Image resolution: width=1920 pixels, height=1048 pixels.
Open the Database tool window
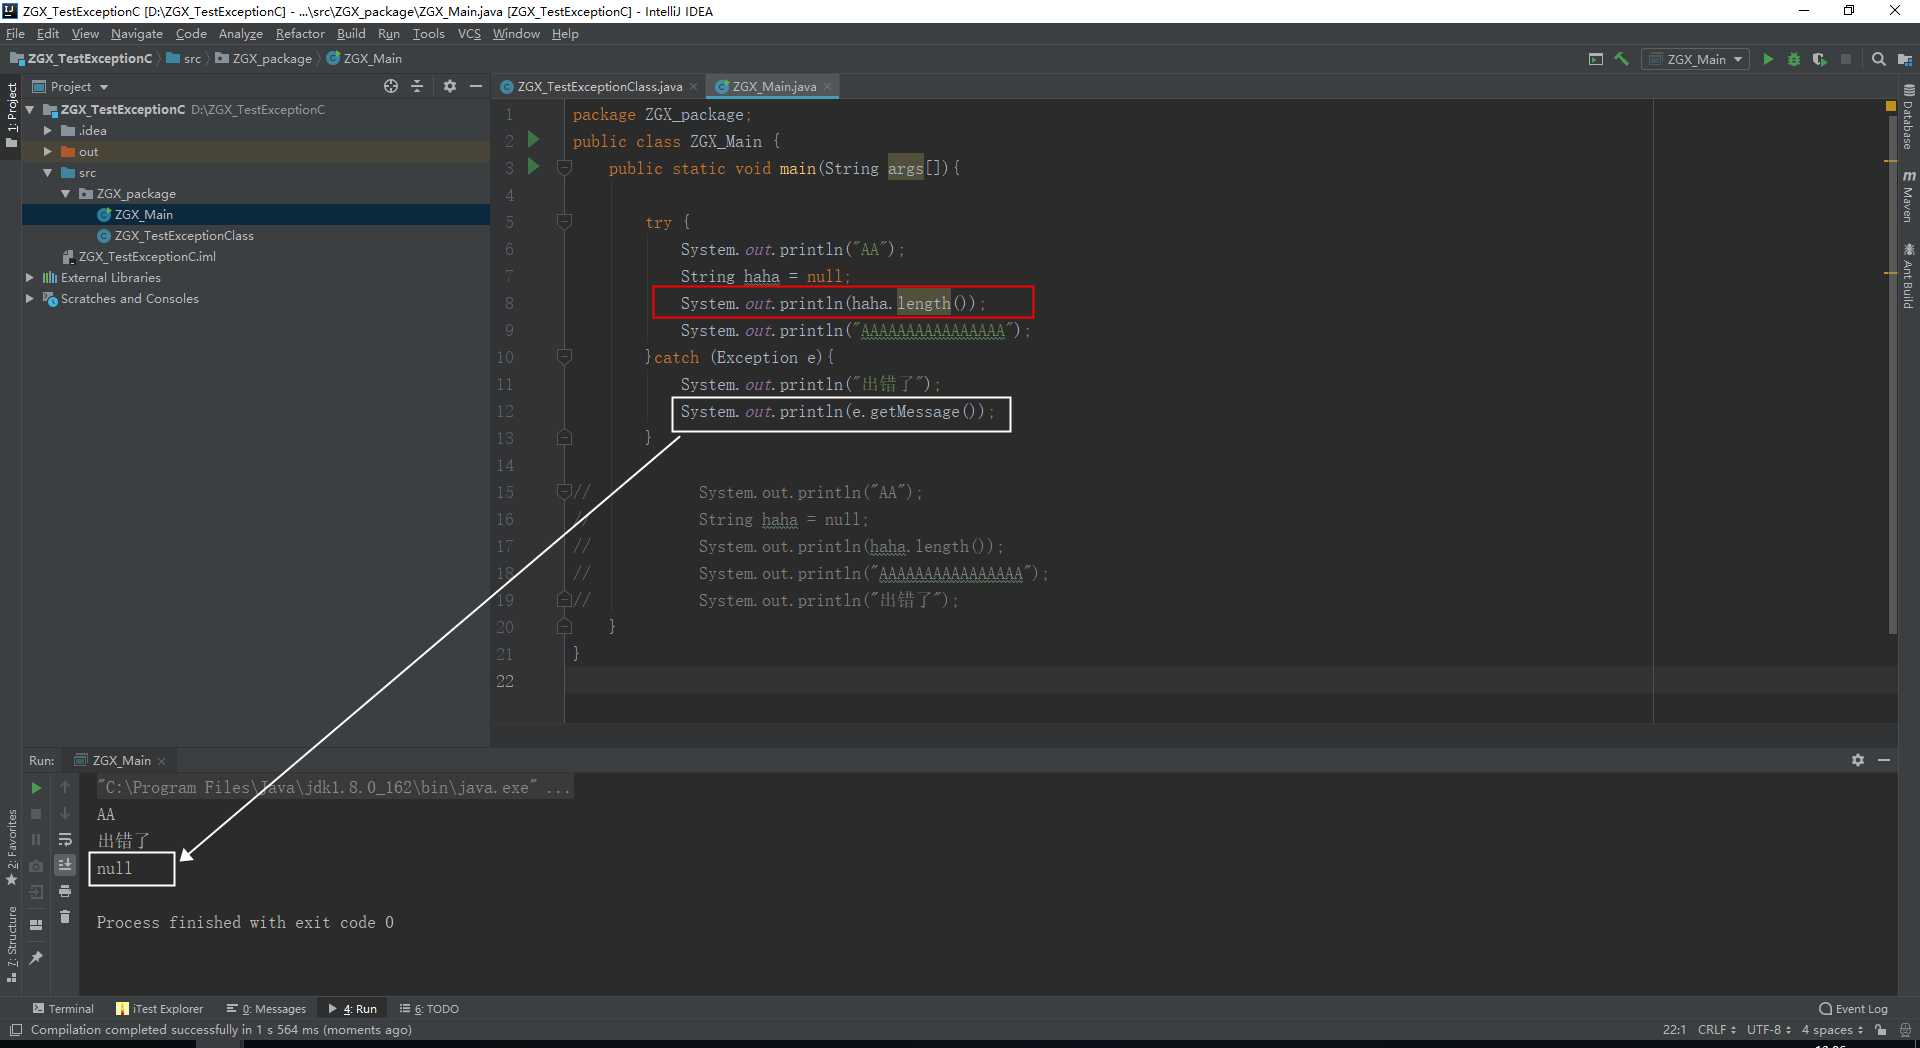[1908, 118]
